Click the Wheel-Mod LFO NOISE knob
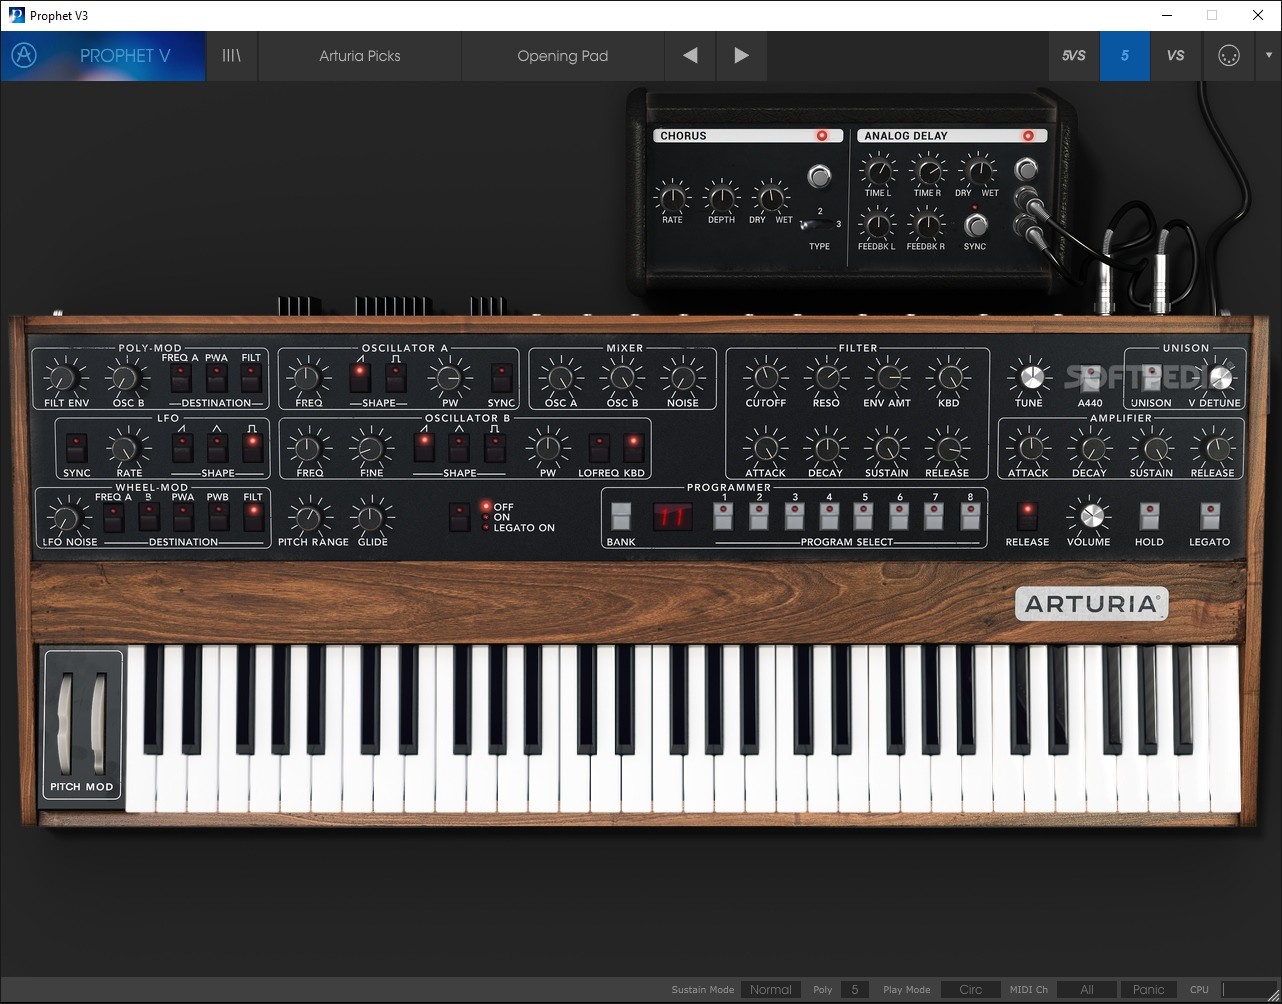 click(x=66, y=517)
